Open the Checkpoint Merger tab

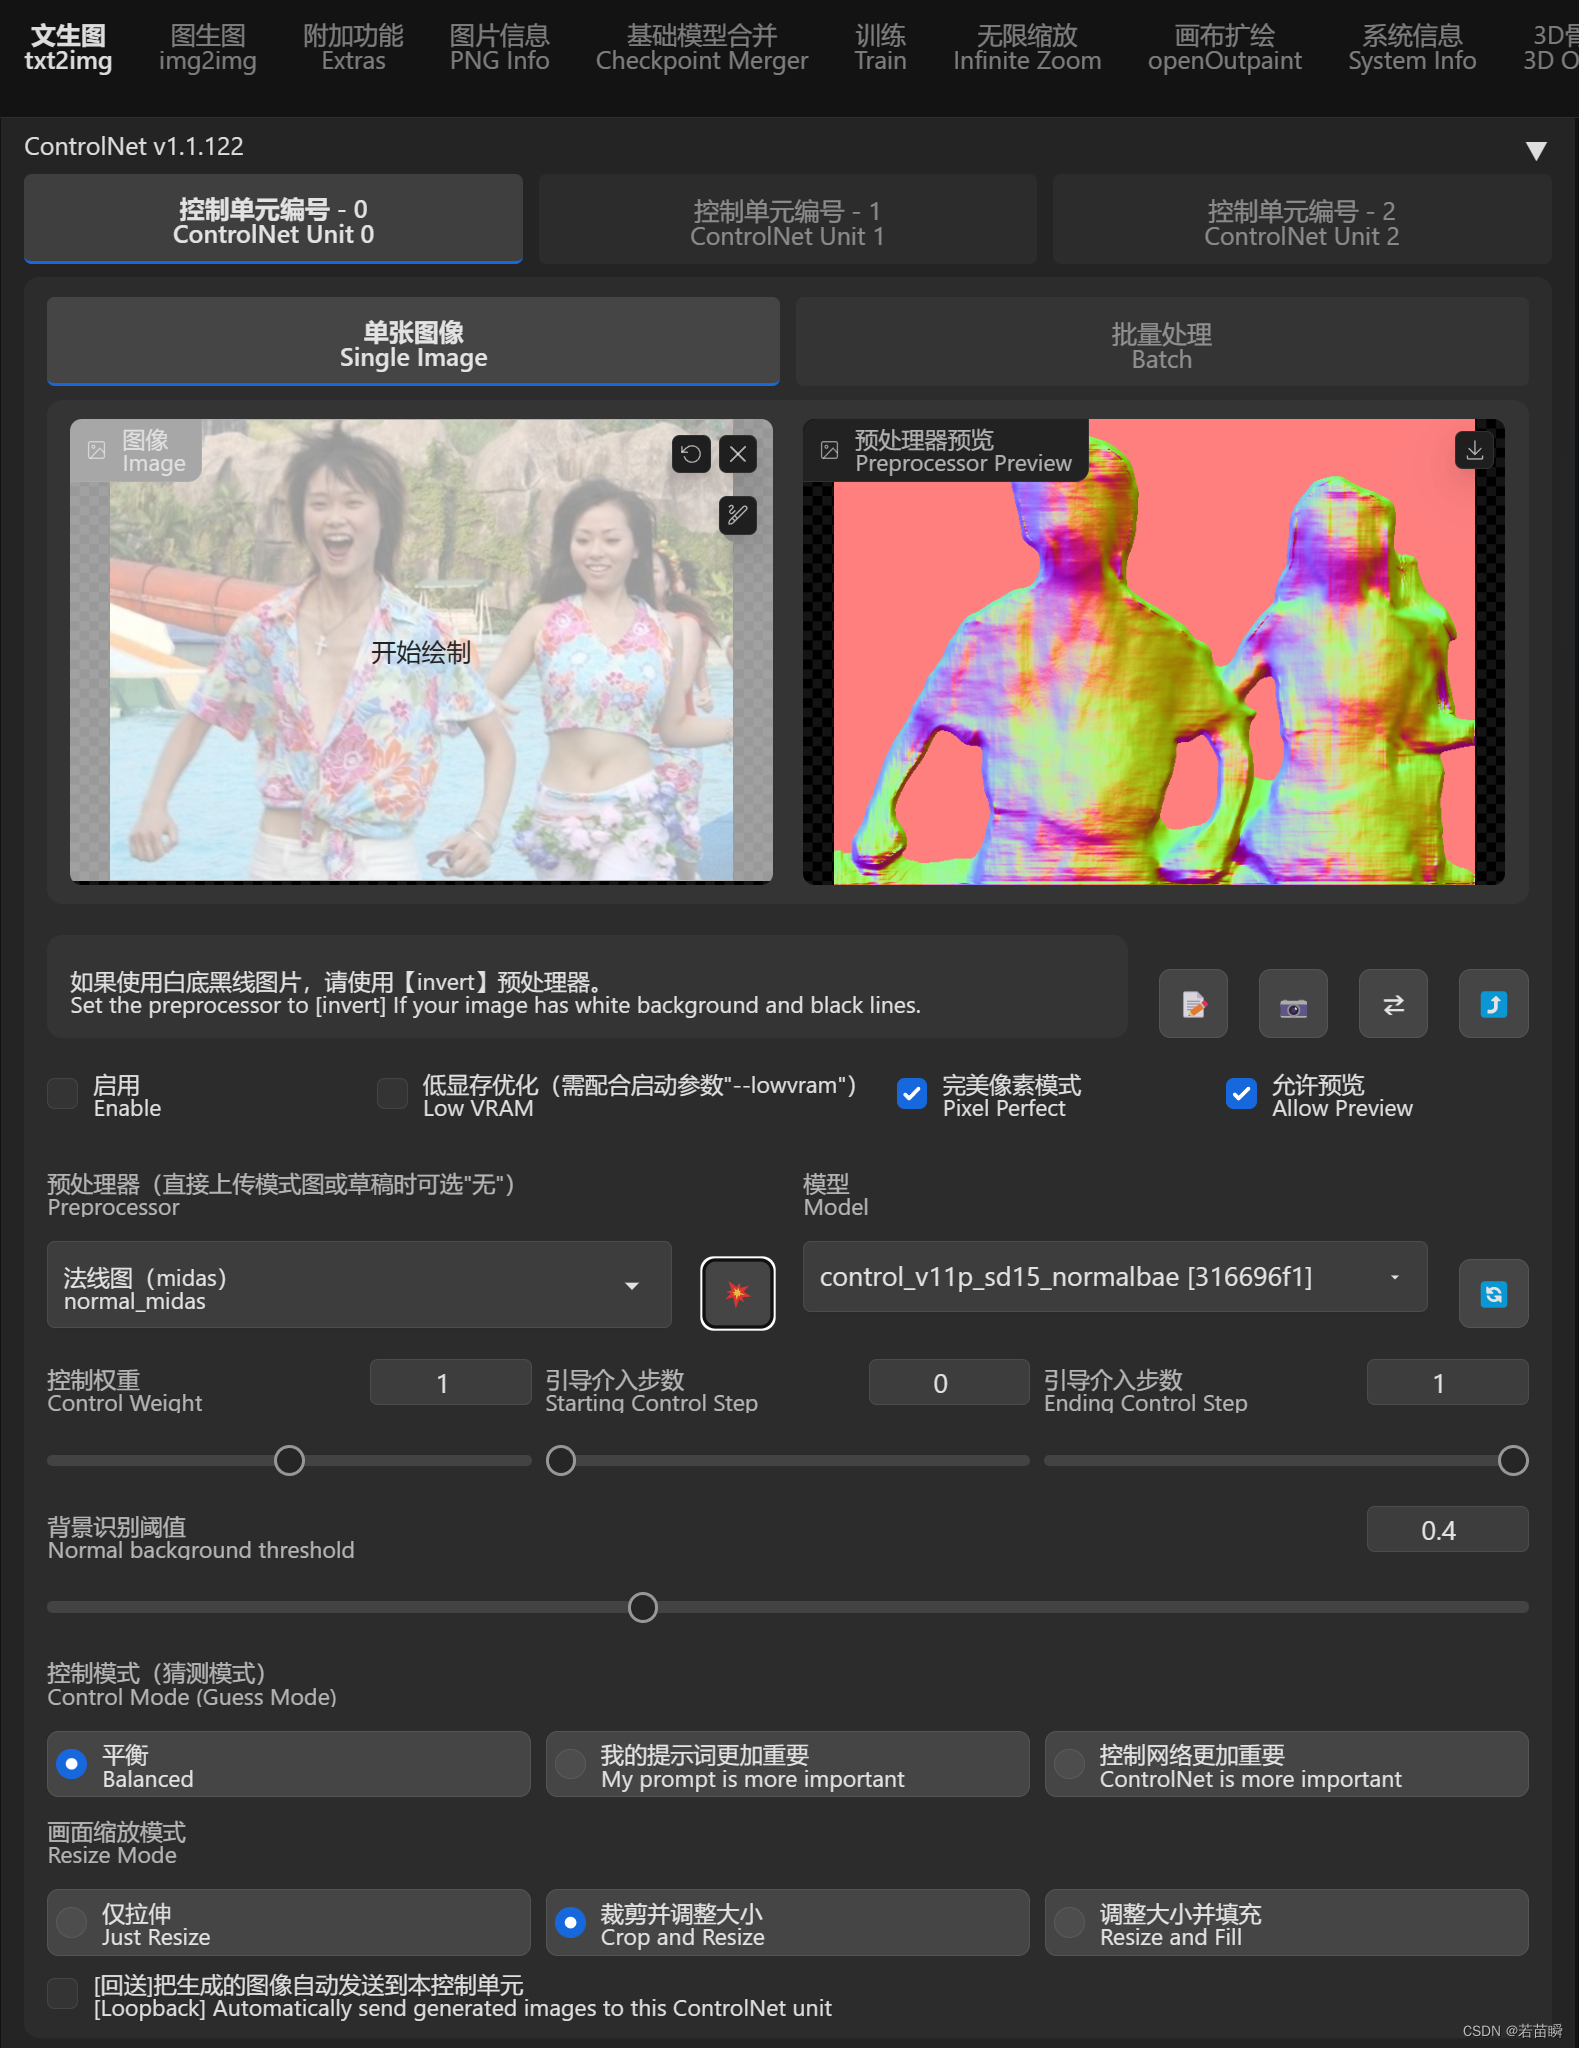[x=702, y=48]
